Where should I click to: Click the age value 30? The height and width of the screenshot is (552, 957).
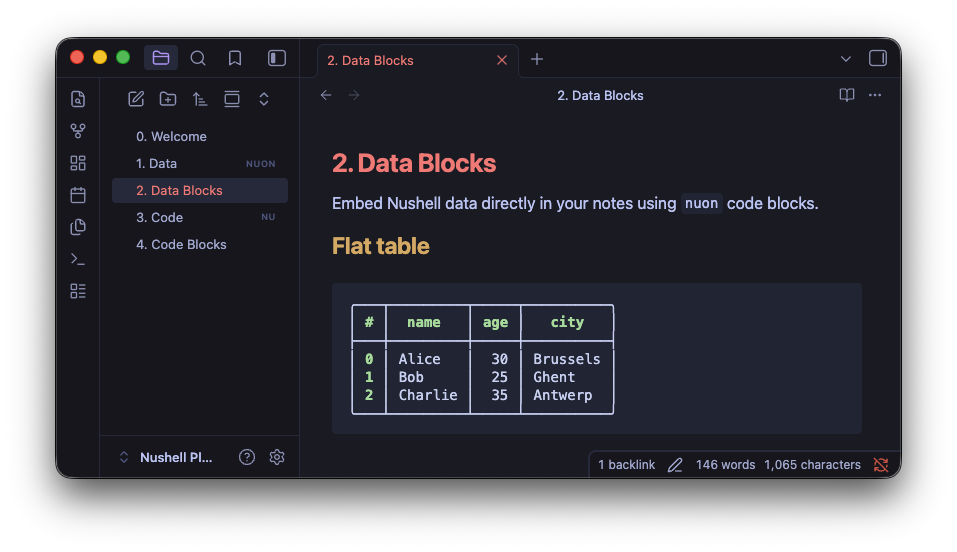(499, 359)
